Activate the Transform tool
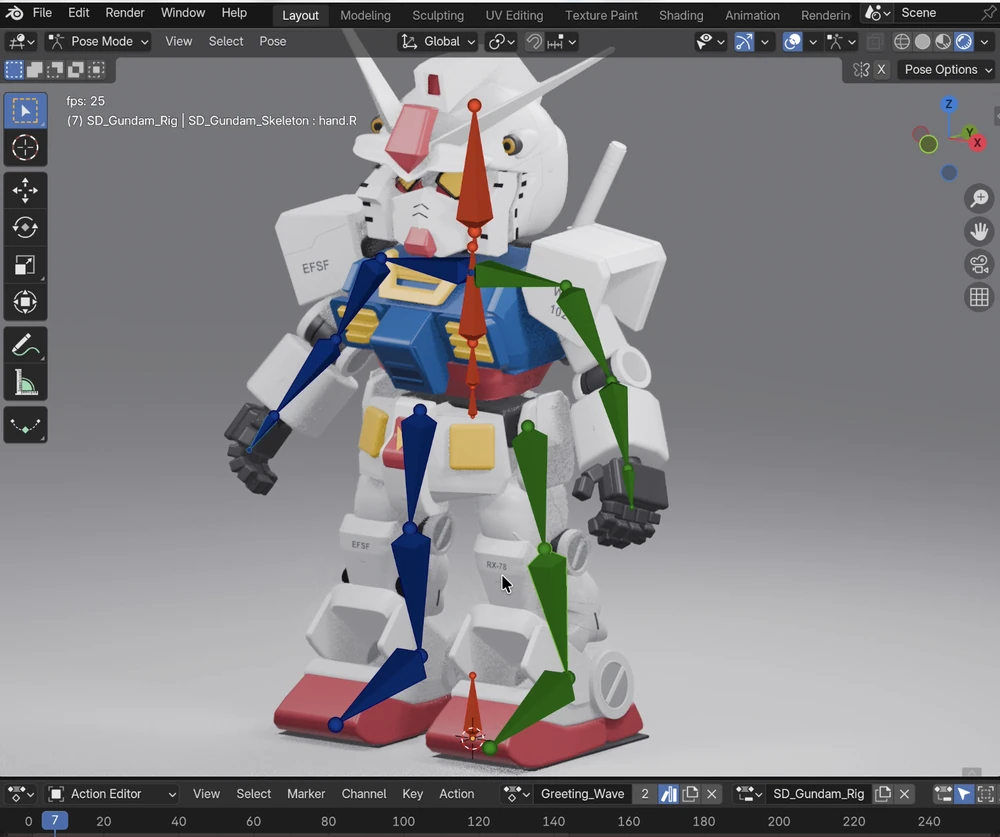 (x=26, y=302)
